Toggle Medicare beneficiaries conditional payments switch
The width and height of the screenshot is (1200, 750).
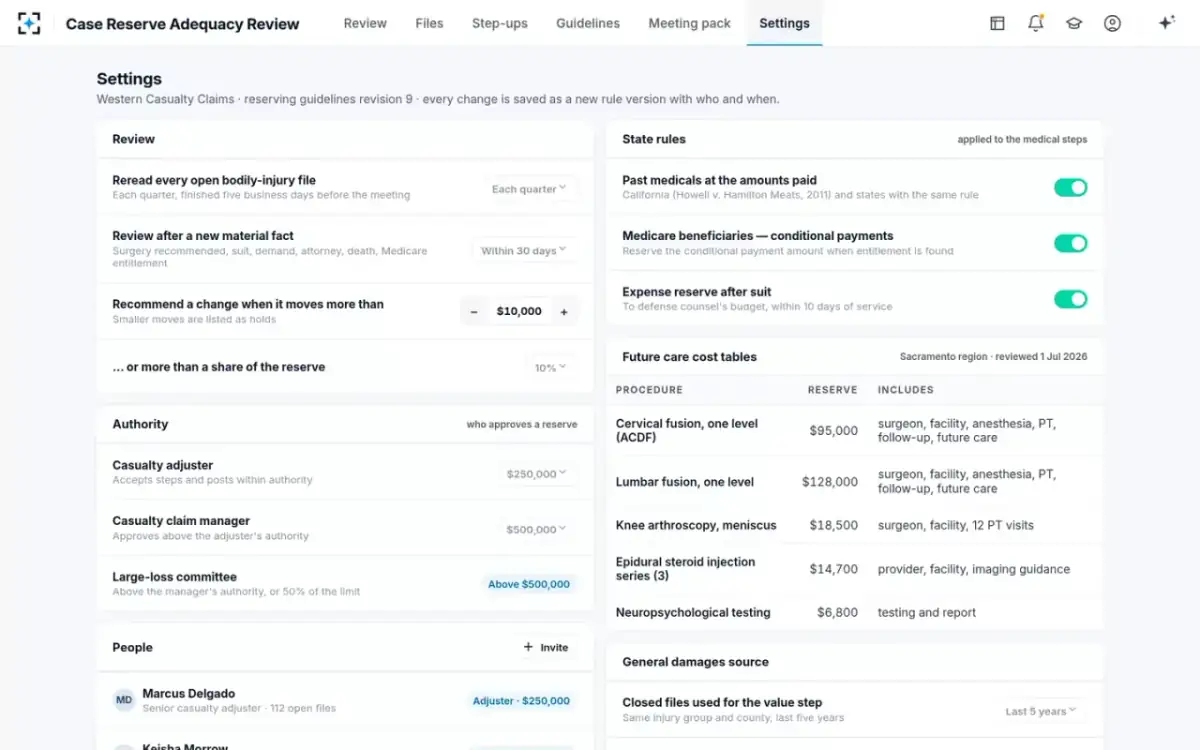click(x=1070, y=243)
